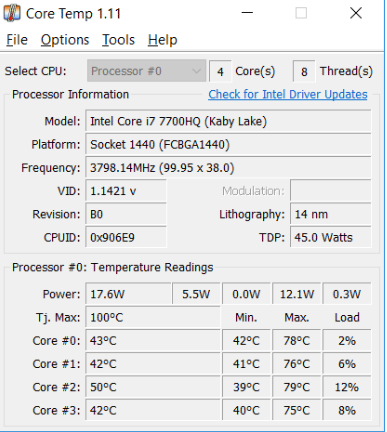Click the Tj. Max value 100°C

(153, 317)
